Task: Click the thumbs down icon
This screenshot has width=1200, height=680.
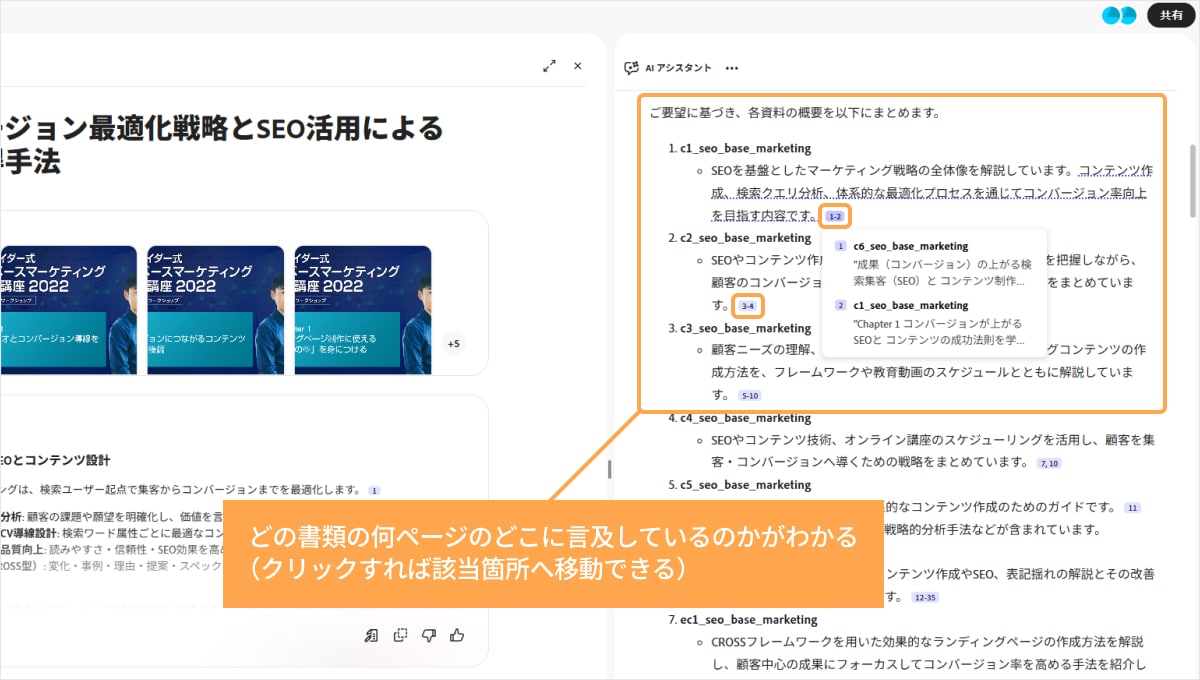Action: pos(429,635)
